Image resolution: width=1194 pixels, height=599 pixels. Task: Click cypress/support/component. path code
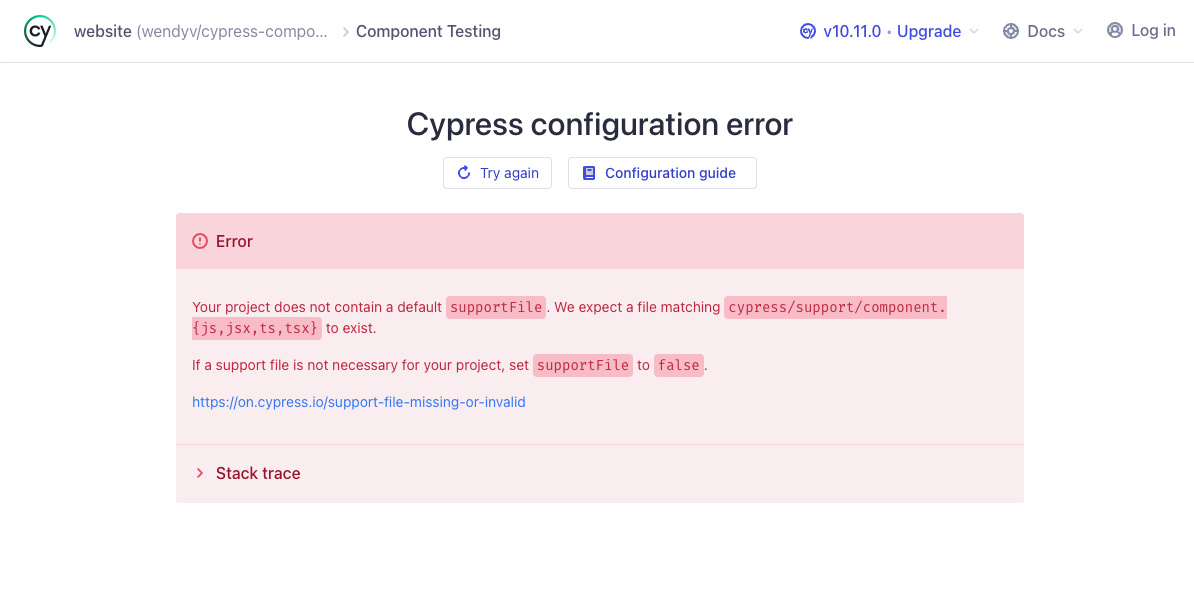[835, 307]
